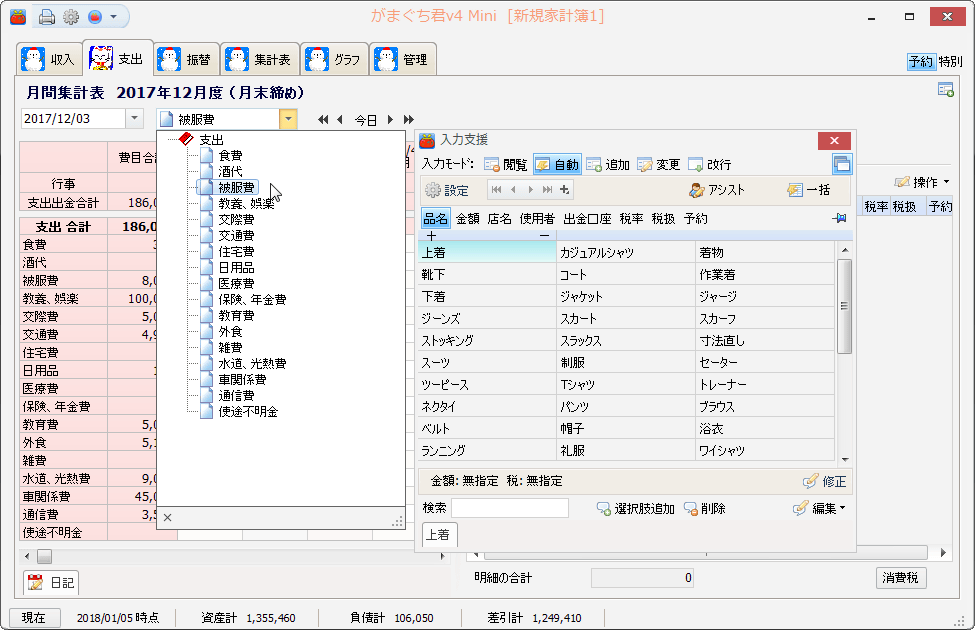The image size is (975, 630).
Task: Click the pin icon in 入力支援
Action: 839,219
